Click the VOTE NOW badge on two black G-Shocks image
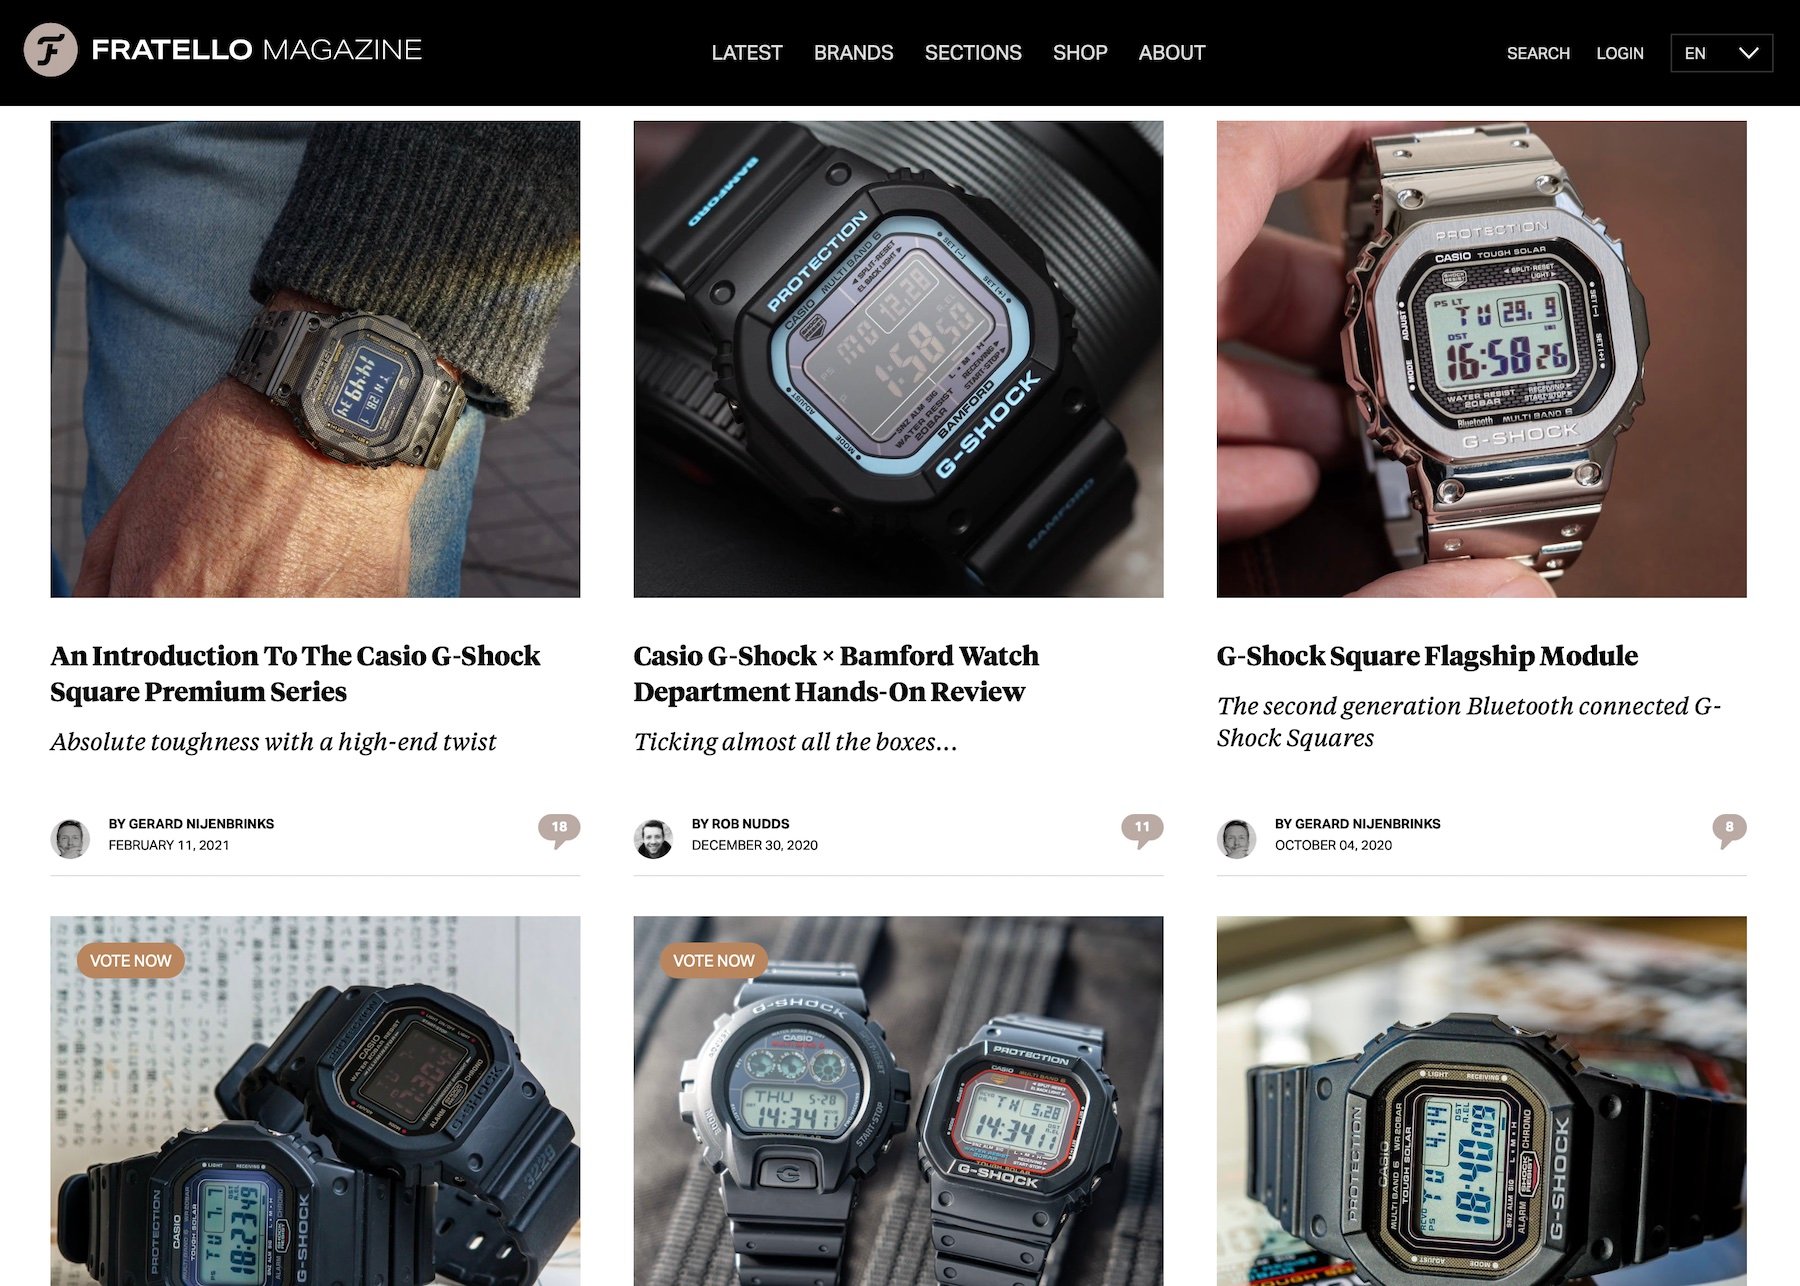 (x=130, y=961)
